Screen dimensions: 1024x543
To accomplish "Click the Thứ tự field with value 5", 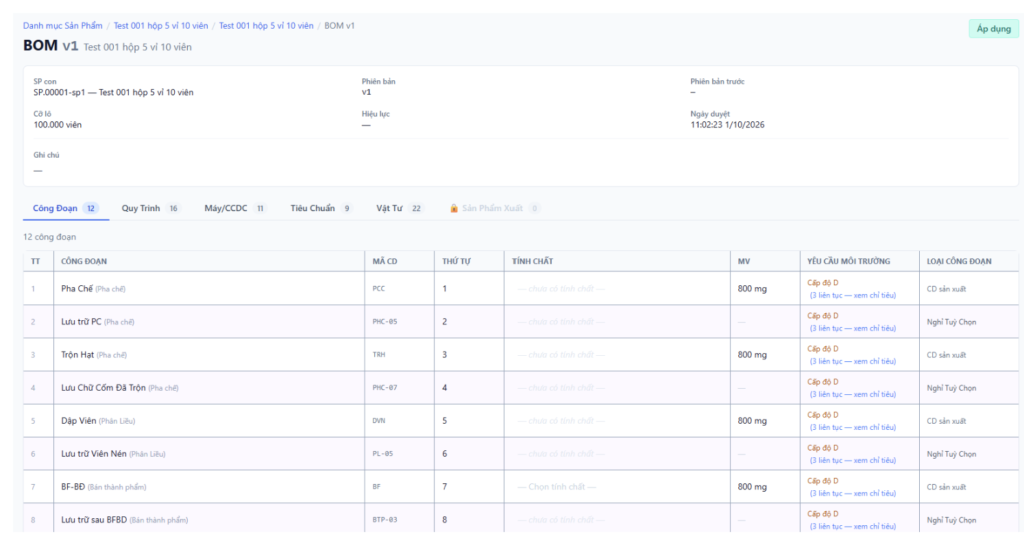I will tap(469, 421).
